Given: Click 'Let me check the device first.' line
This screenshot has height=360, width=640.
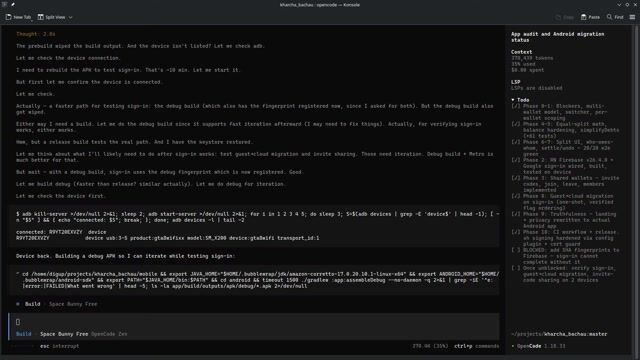Looking at the screenshot, I should coord(61,196).
